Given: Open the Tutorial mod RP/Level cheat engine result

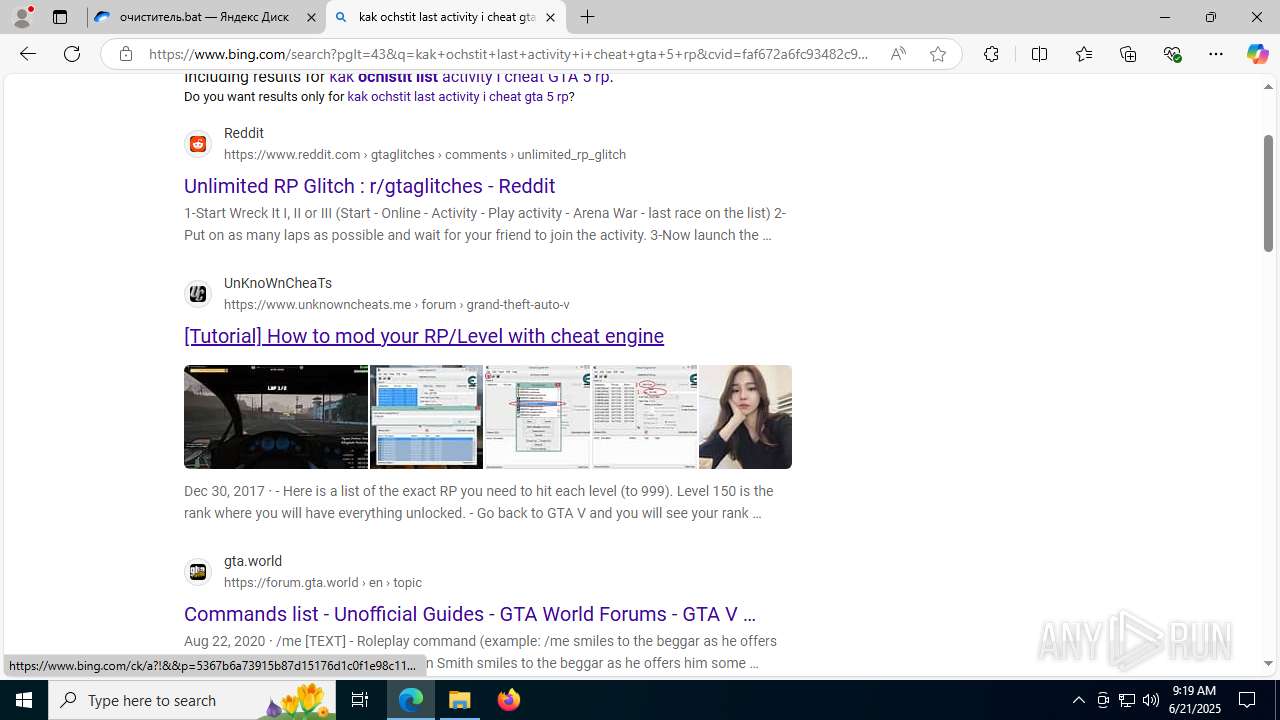Looking at the screenshot, I should [x=424, y=336].
